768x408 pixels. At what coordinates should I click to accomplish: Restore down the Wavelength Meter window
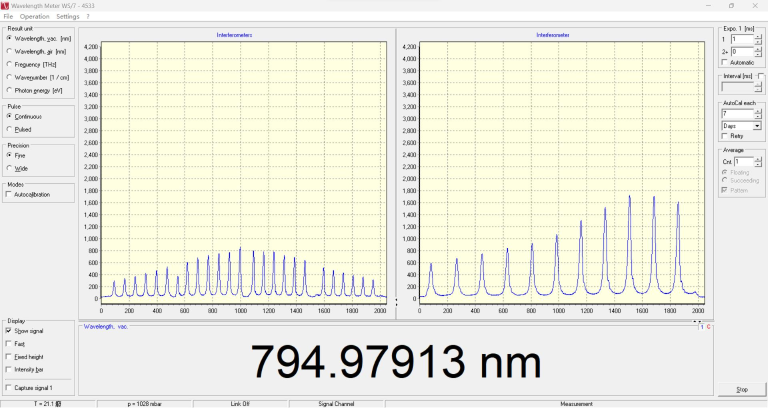pyautogui.click(x=731, y=5)
